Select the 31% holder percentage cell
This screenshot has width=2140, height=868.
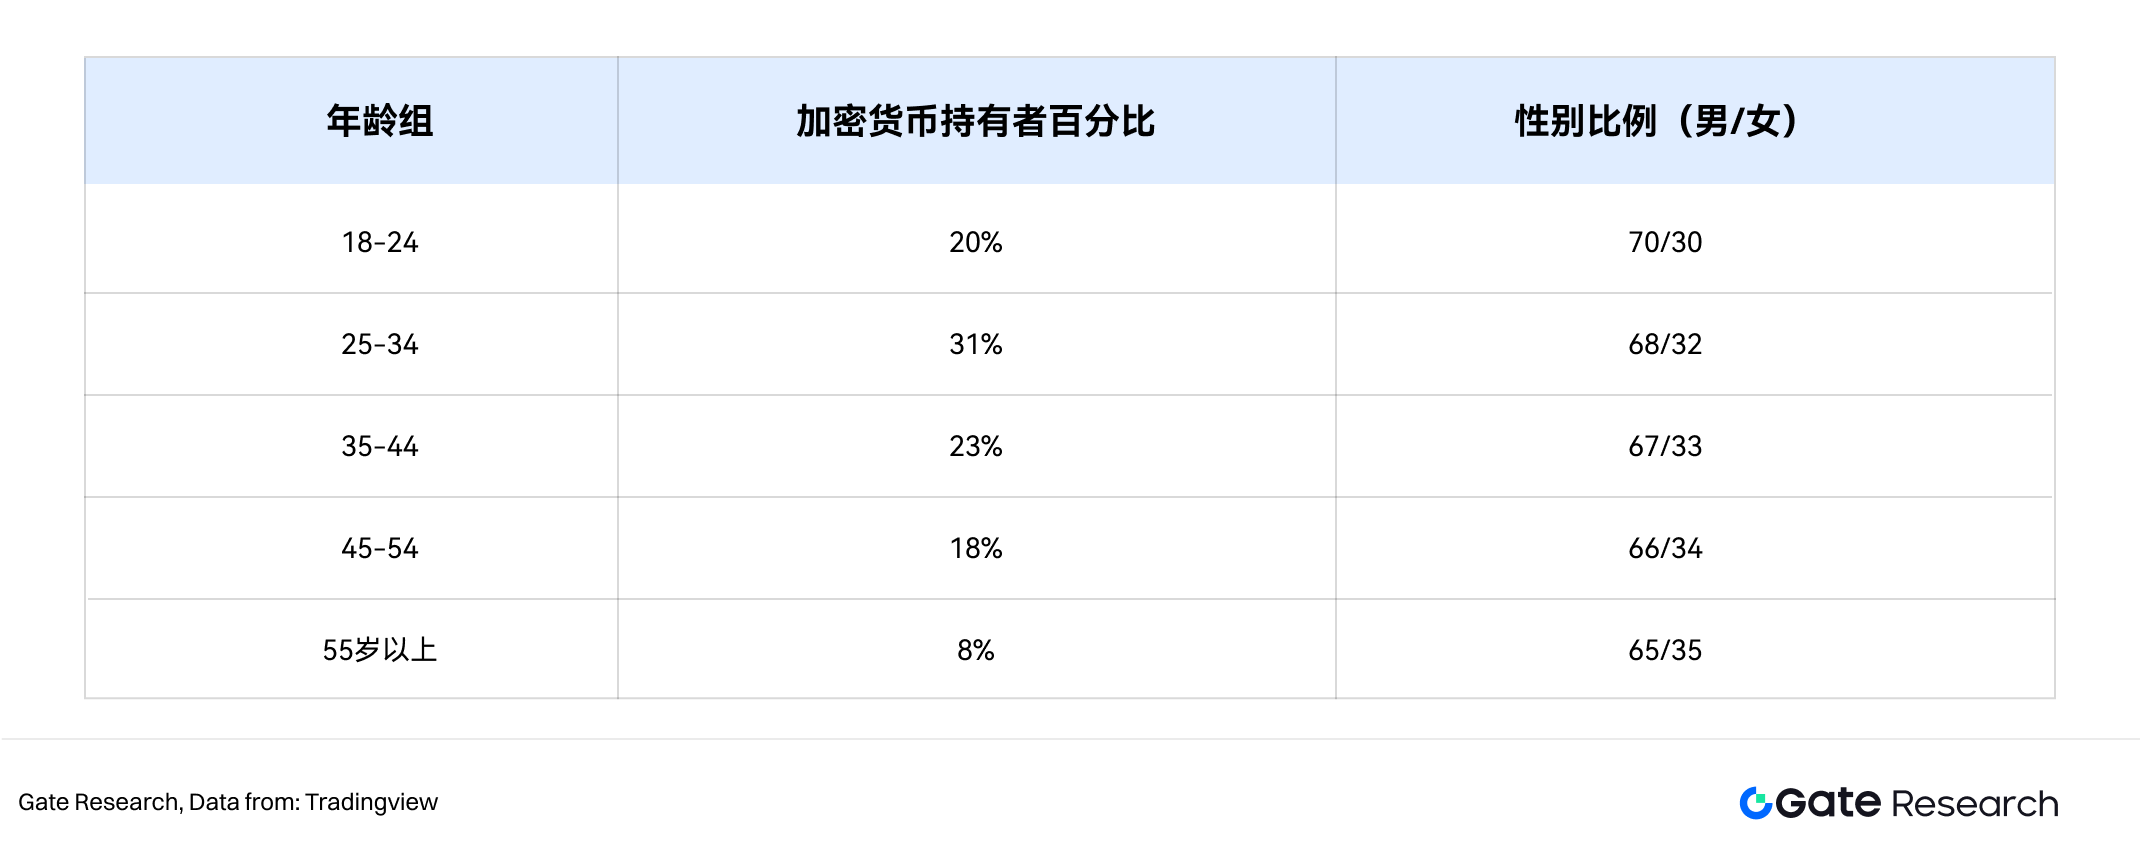pyautogui.click(x=976, y=344)
